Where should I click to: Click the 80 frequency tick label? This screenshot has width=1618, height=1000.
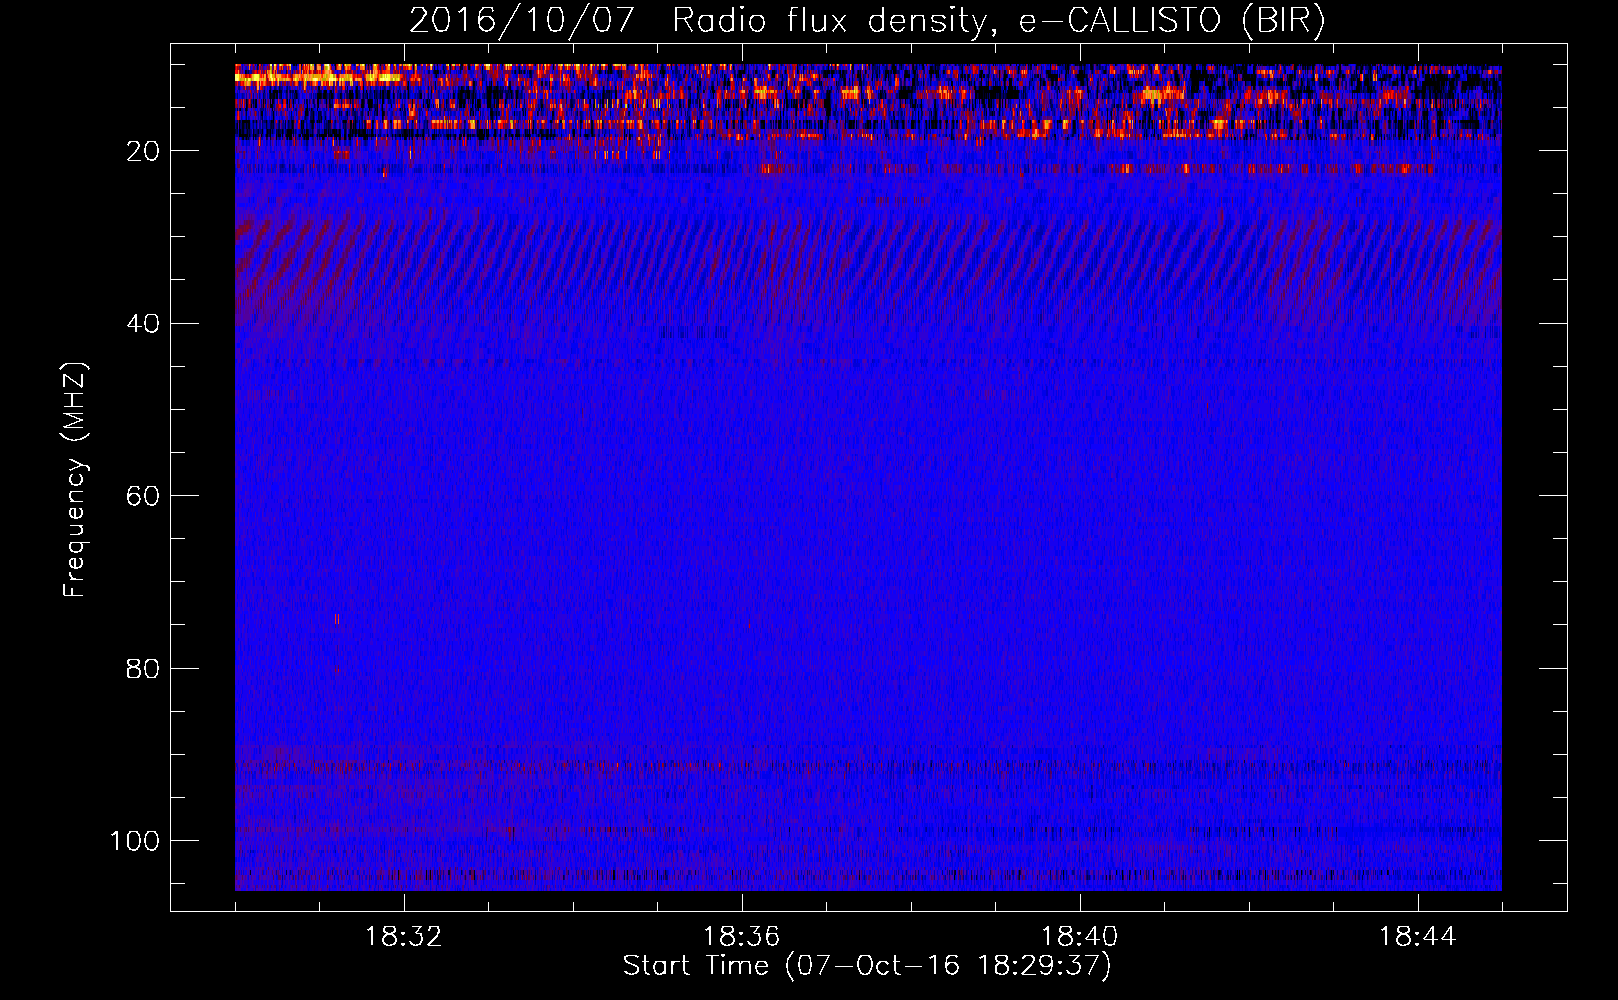(x=143, y=669)
